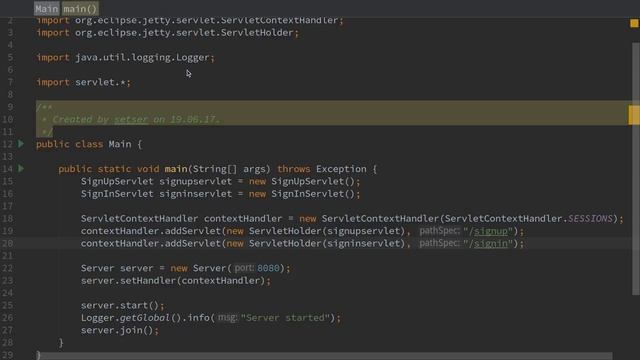Click Logger.getGlobal() call
The width and height of the screenshot is (640, 360).
131,318
